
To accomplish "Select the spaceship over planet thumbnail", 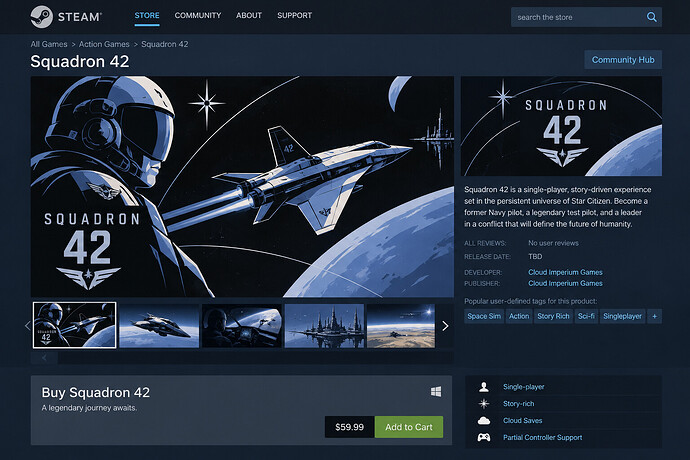I will [x=159, y=326].
